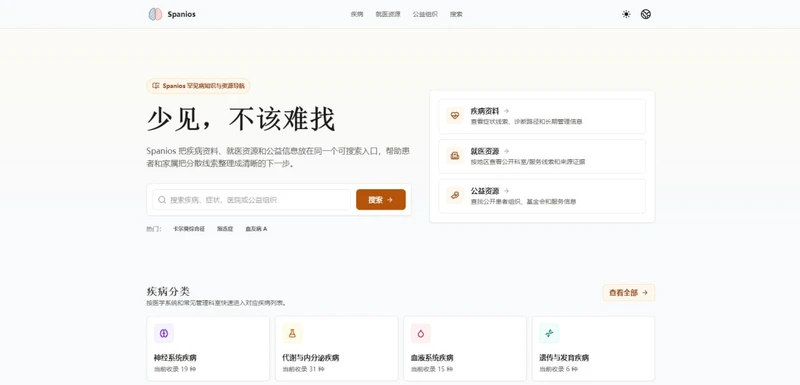800x385 pixels.
Task: Click the Spanios brain logo icon
Action: [x=155, y=14]
